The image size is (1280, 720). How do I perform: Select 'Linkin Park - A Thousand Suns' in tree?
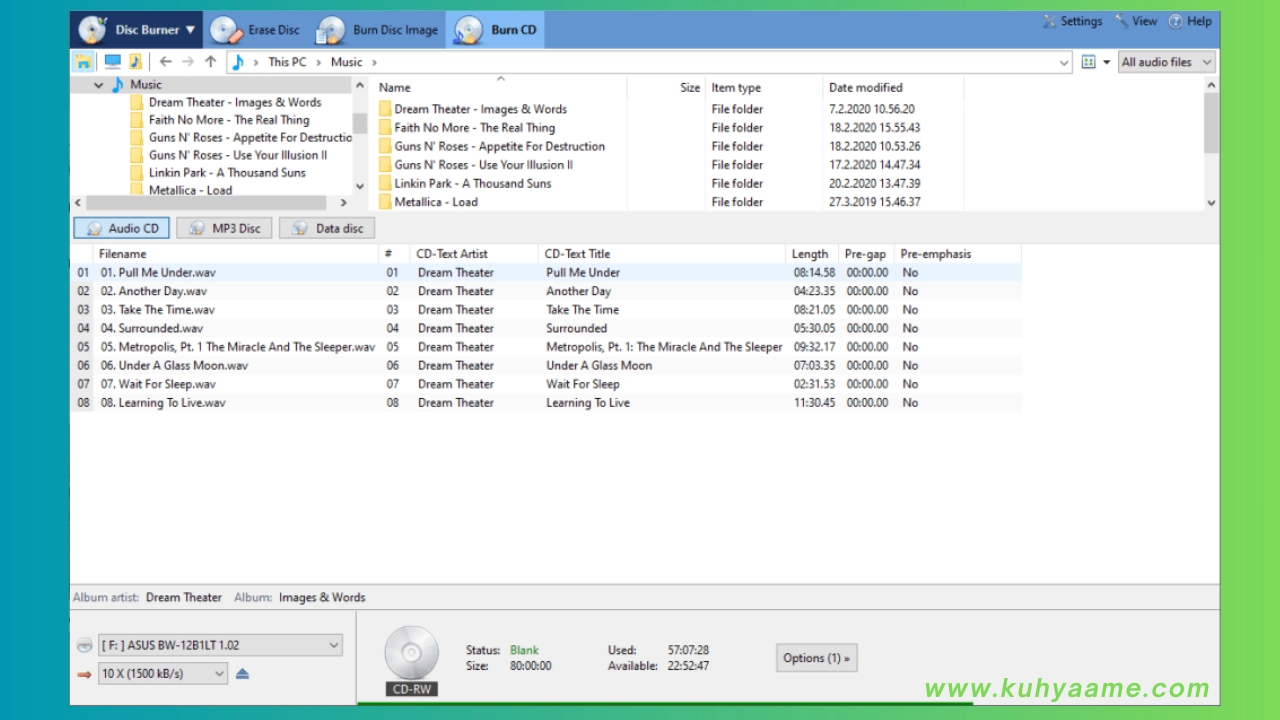click(x=227, y=173)
